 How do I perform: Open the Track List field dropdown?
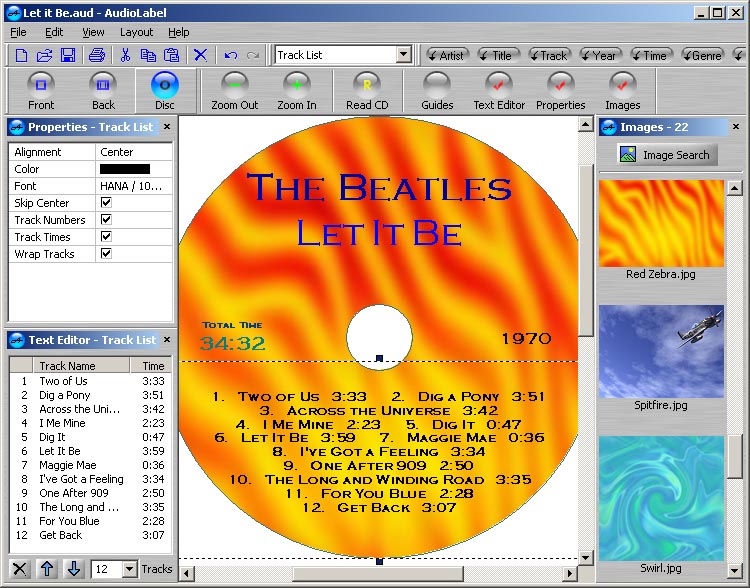[x=404, y=55]
